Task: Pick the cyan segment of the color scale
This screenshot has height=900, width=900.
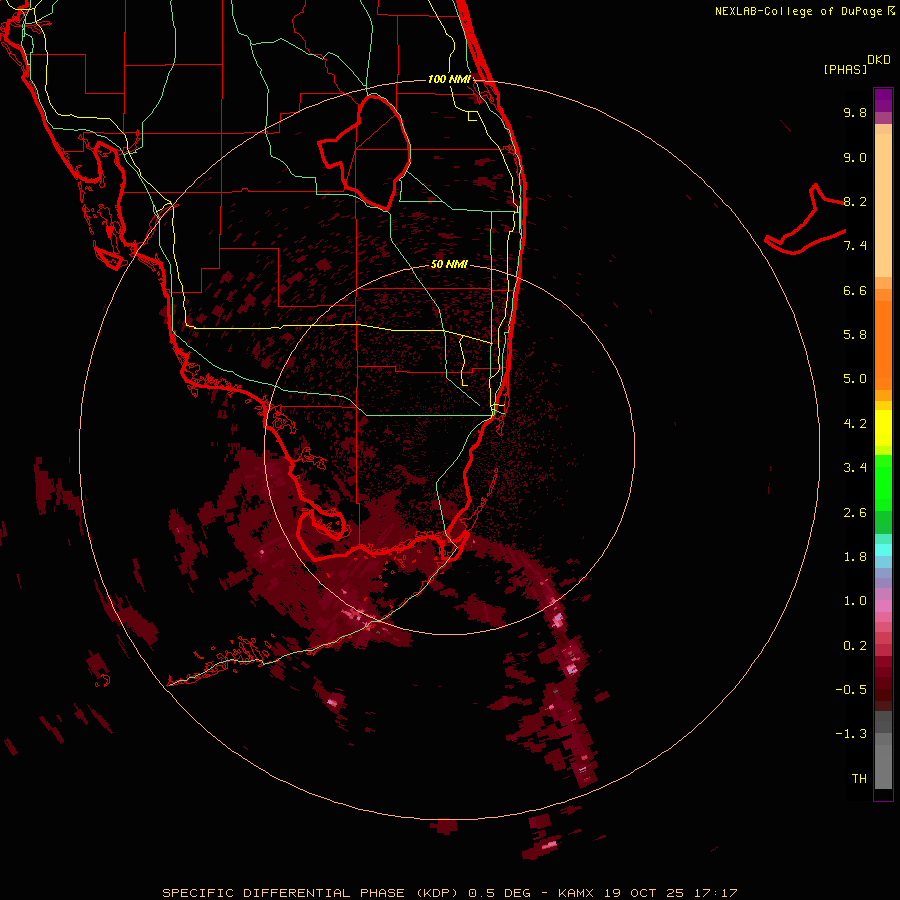Action: pos(883,550)
